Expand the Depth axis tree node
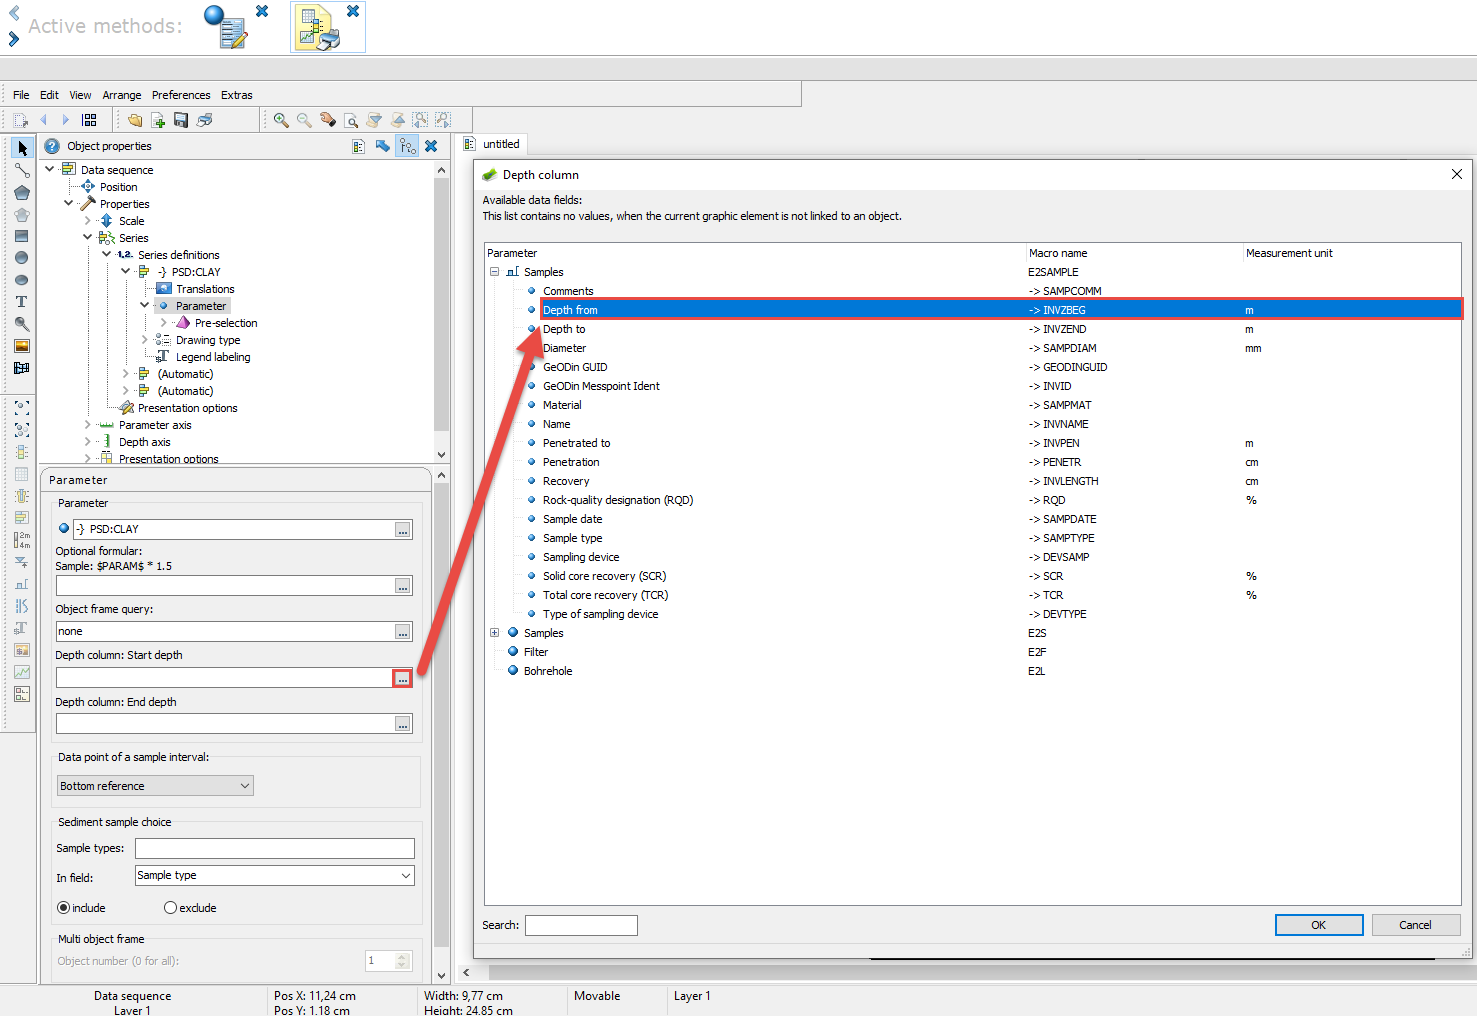Screen dimensions: 1477x1016 (88, 442)
